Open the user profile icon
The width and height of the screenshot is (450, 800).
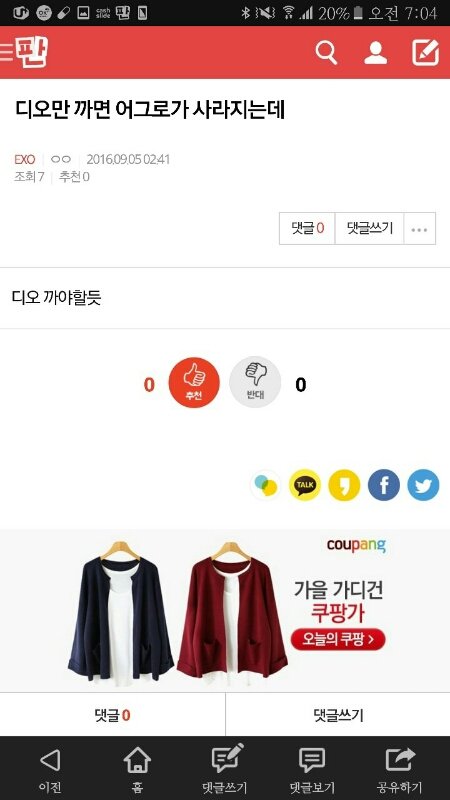(376, 53)
